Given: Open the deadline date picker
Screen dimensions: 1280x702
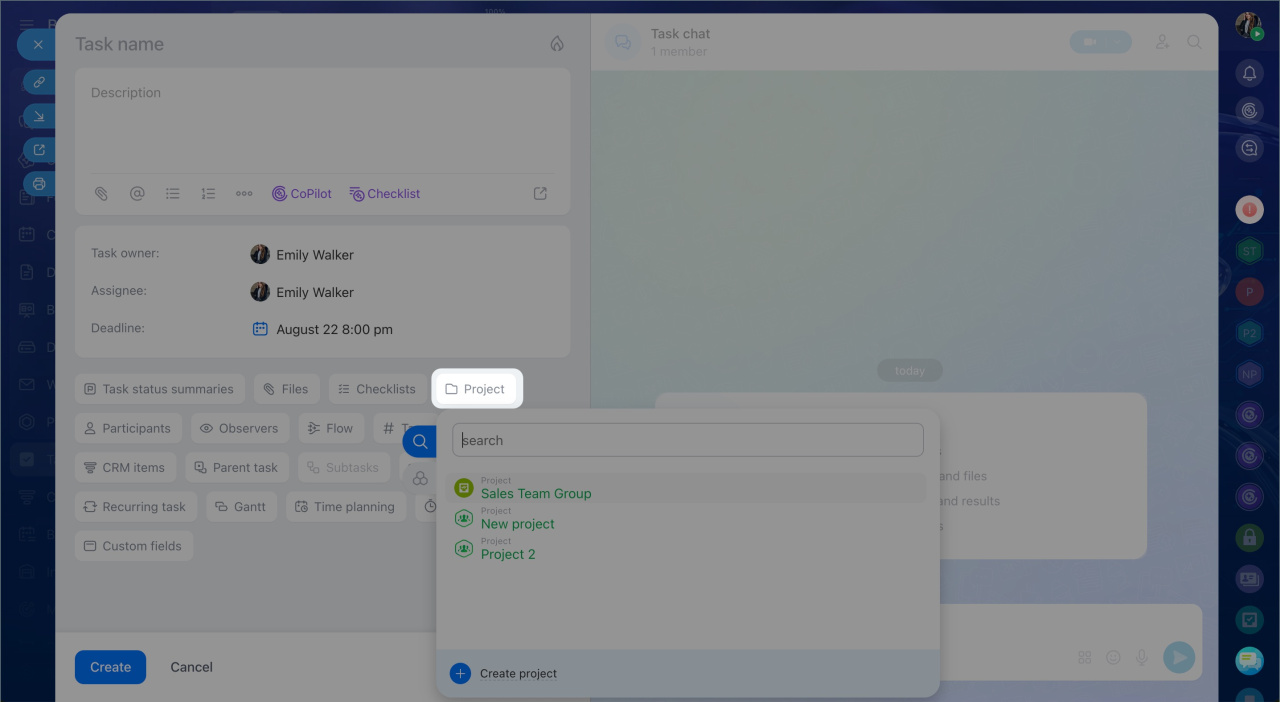Looking at the screenshot, I should 322,329.
